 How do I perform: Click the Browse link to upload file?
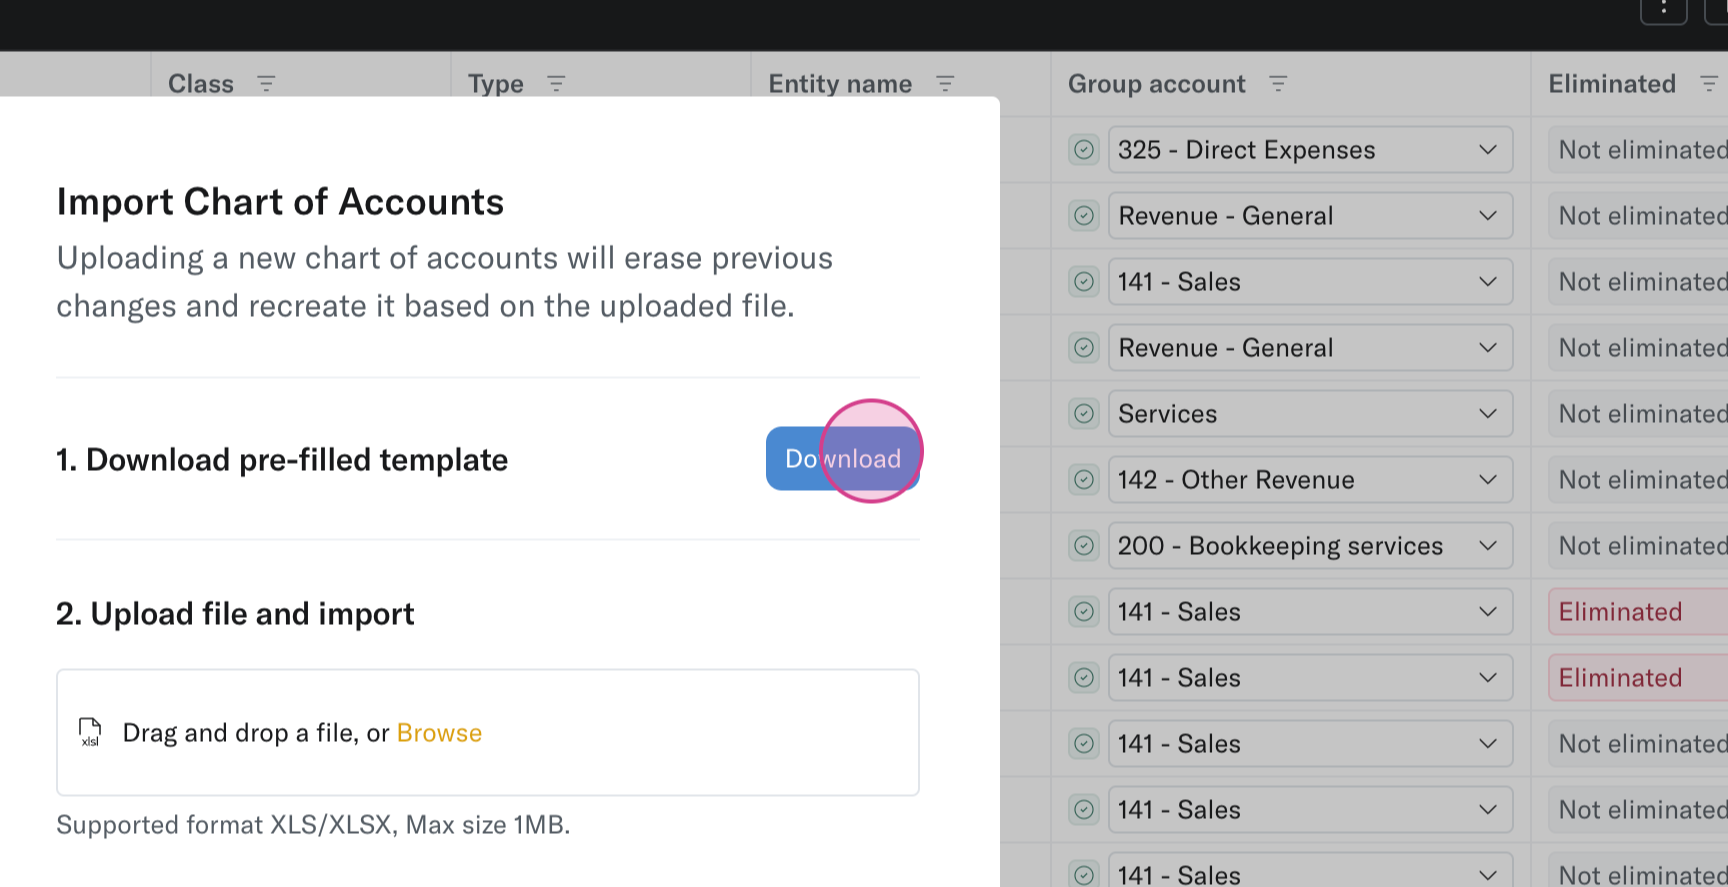[x=439, y=733]
